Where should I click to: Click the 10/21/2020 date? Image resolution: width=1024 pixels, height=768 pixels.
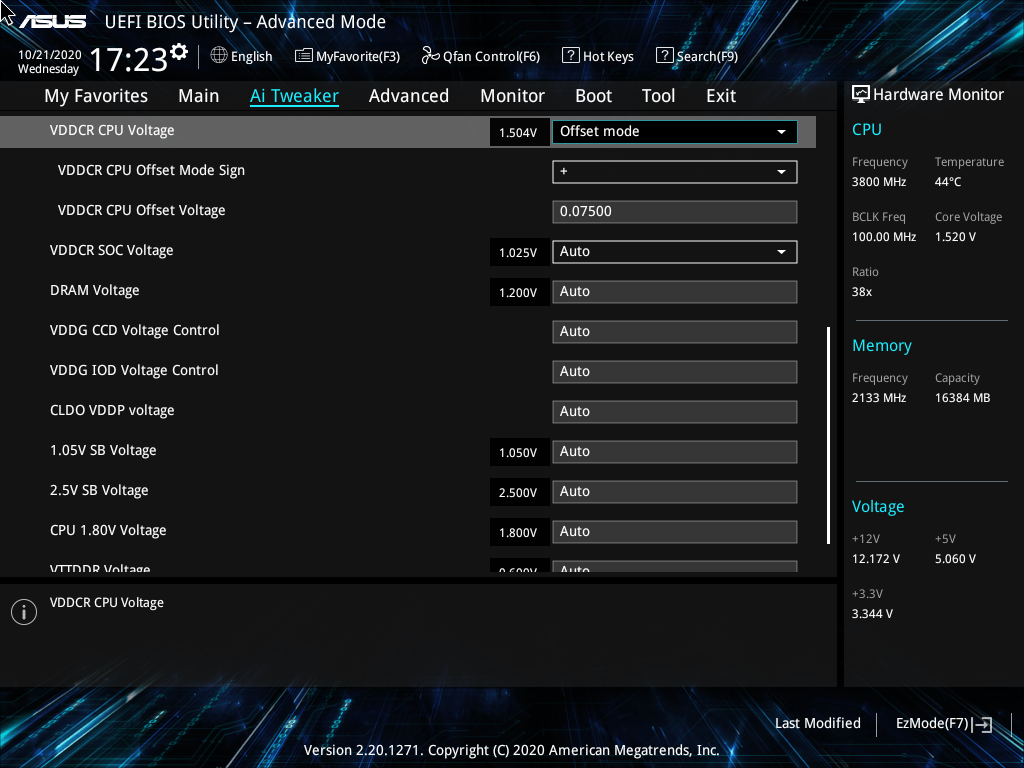[50, 55]
